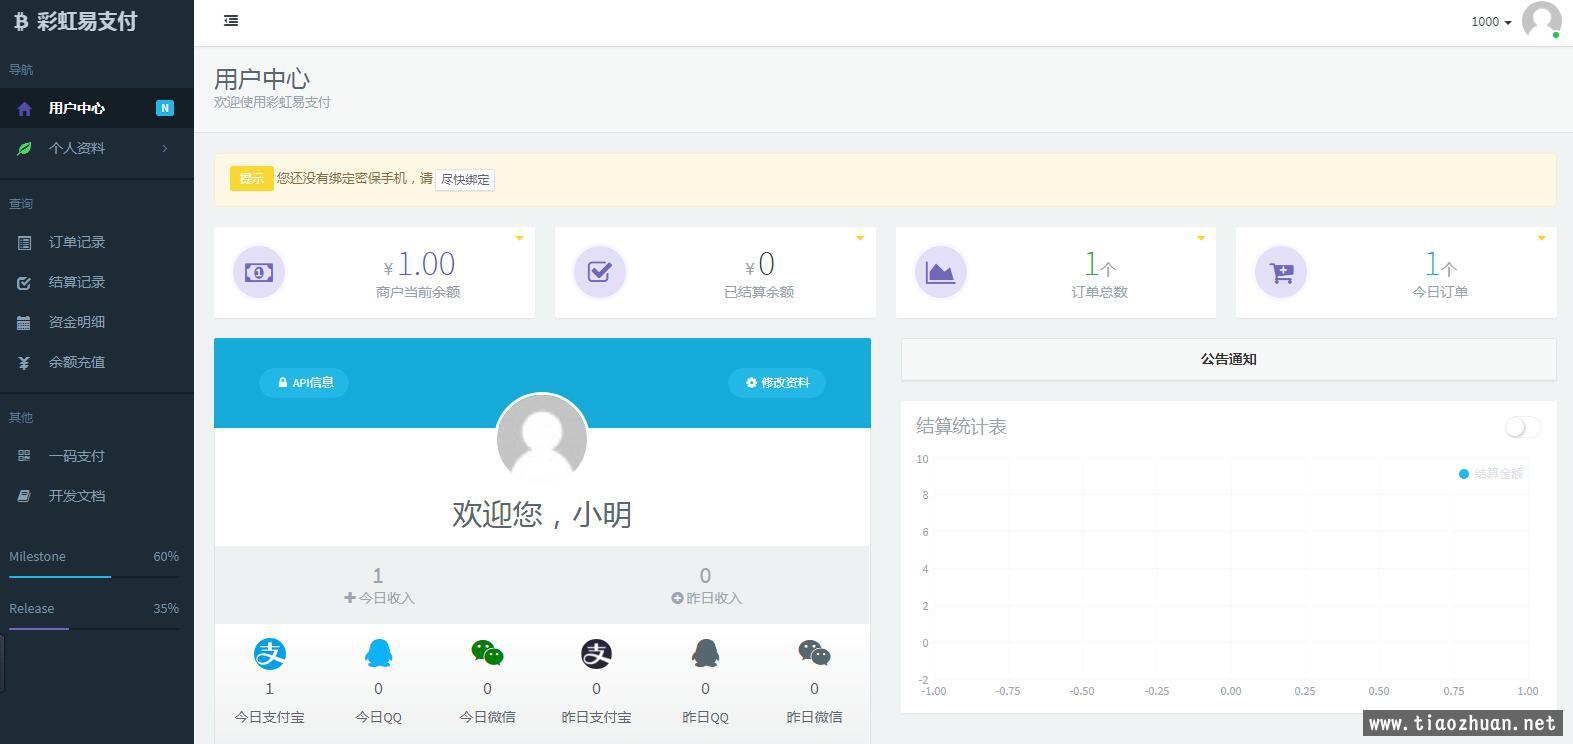Expand the 个人资料 sidebar submenu
Viewport: 1573px width, 744px height.
[96, 148]
